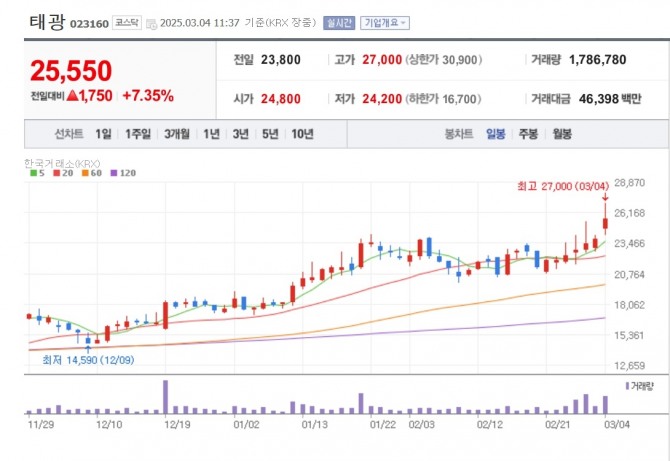Switch to the 1년 chart range
670x461 pixels.
(211, 134)
